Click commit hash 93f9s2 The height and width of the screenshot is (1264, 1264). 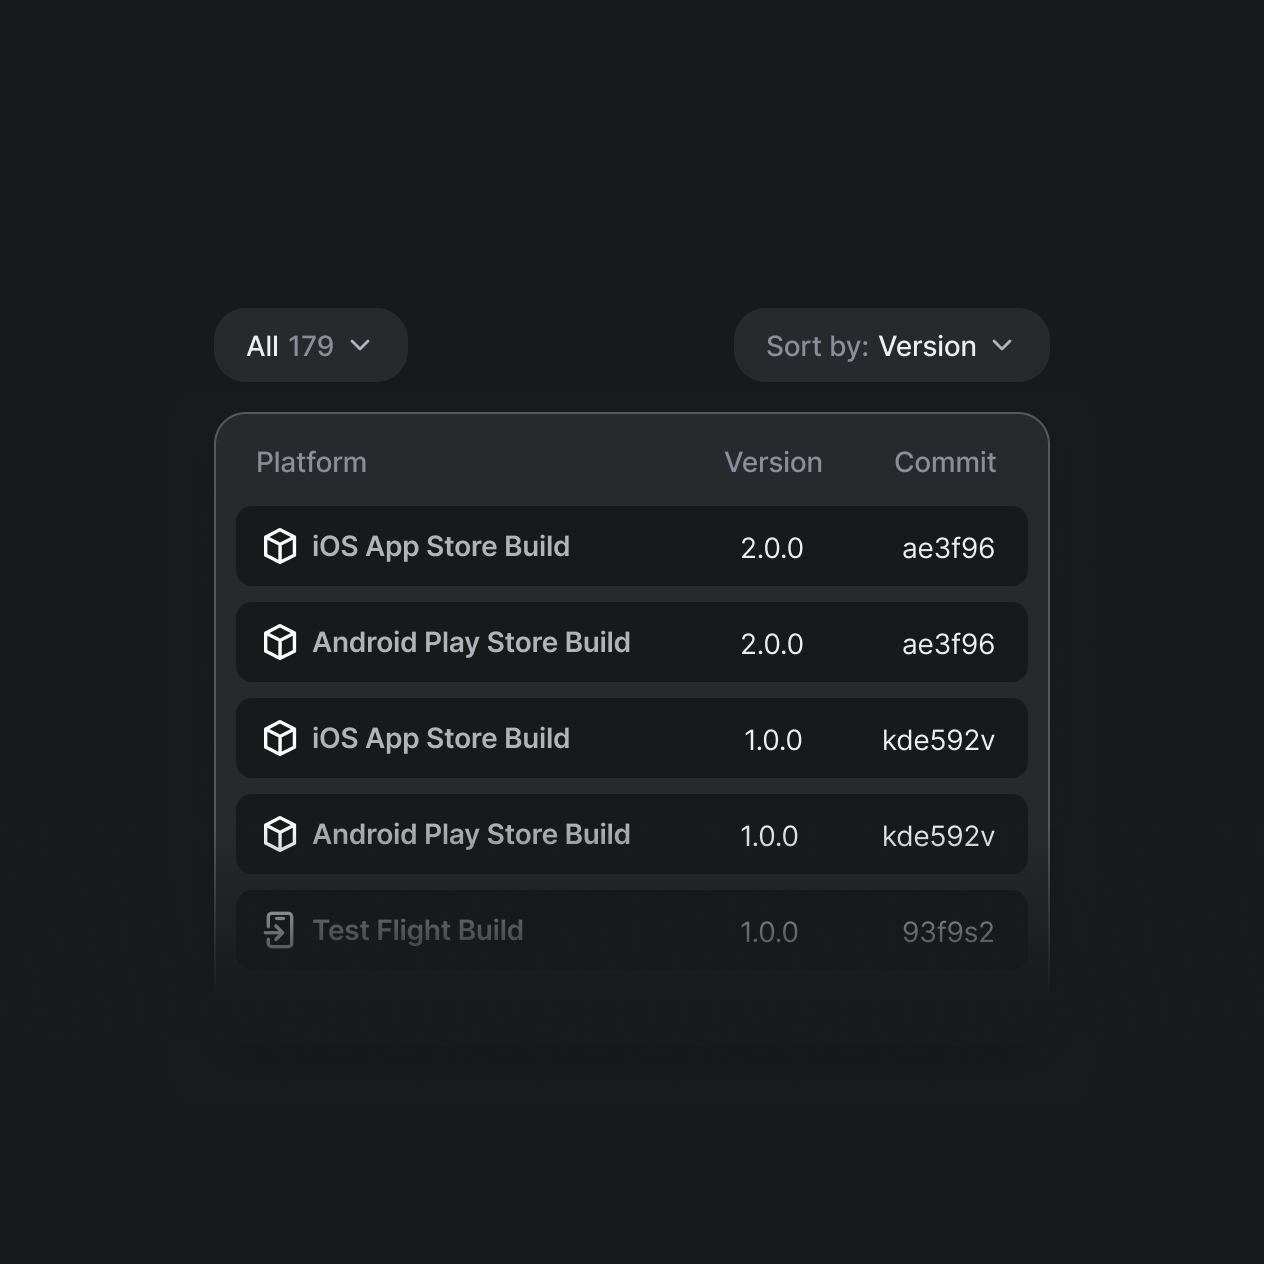point(948,932)
